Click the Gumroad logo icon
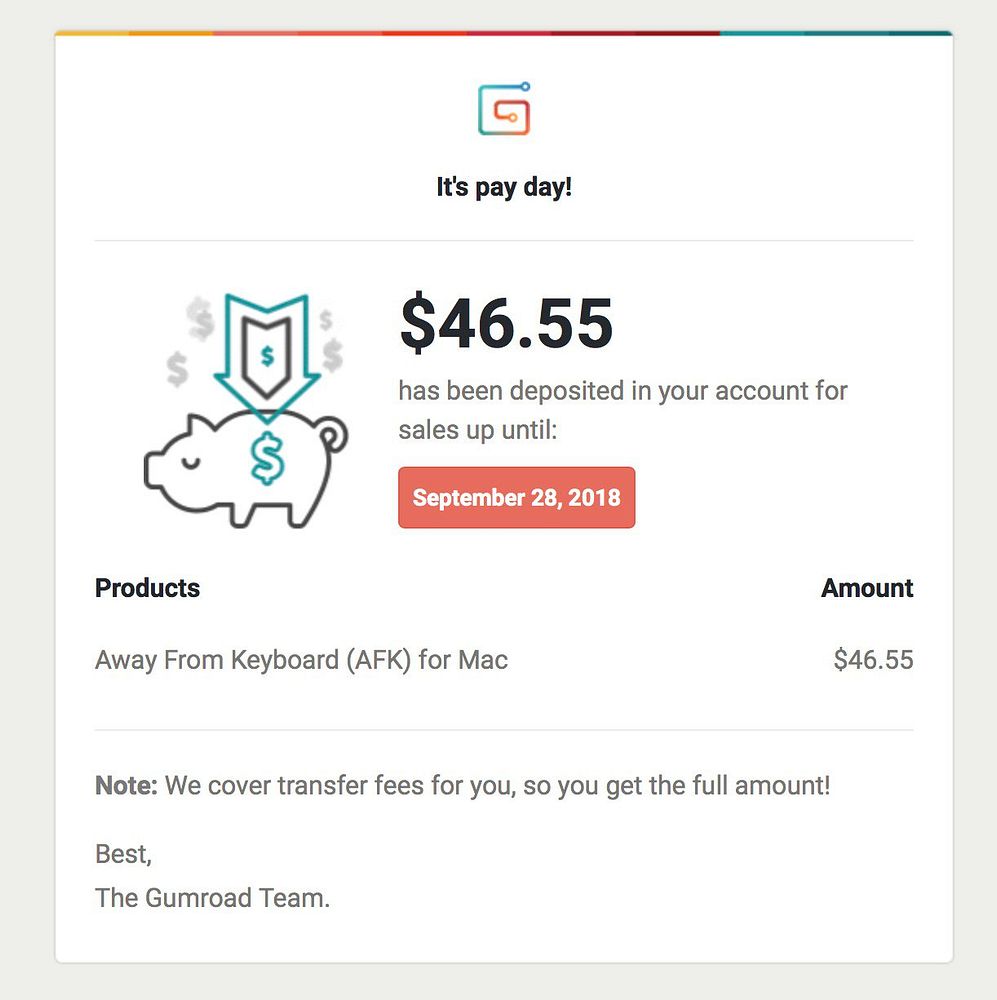Screen dimensions: 997x1000 click(x=504, y=108)
